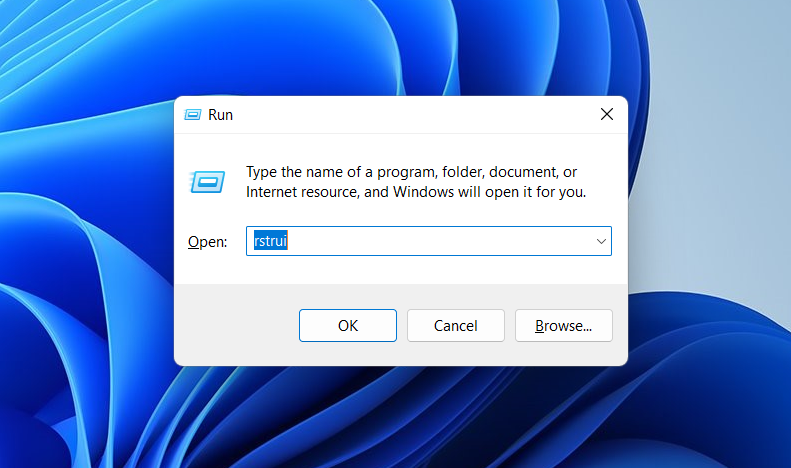Click the "Open:" label

[207, 242]
